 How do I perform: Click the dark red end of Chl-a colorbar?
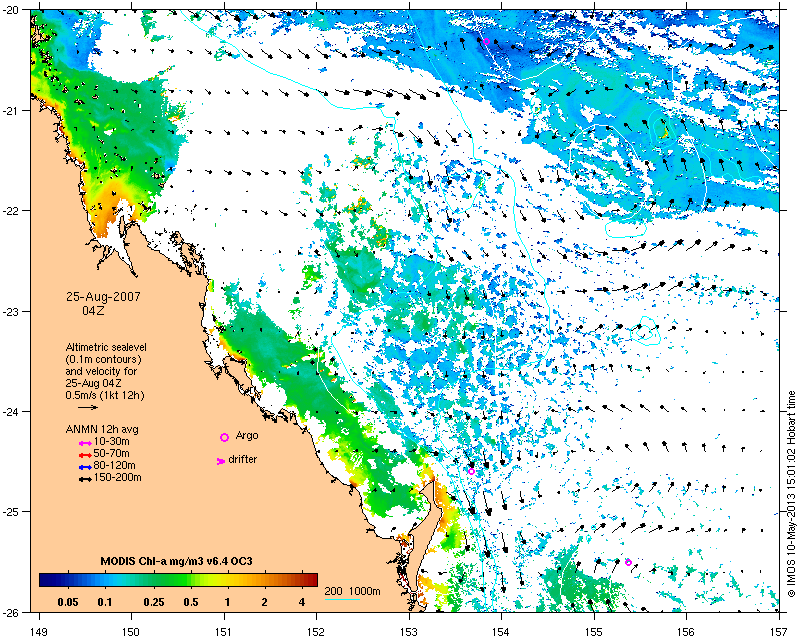pyautogui.click(x=311, y=580)
